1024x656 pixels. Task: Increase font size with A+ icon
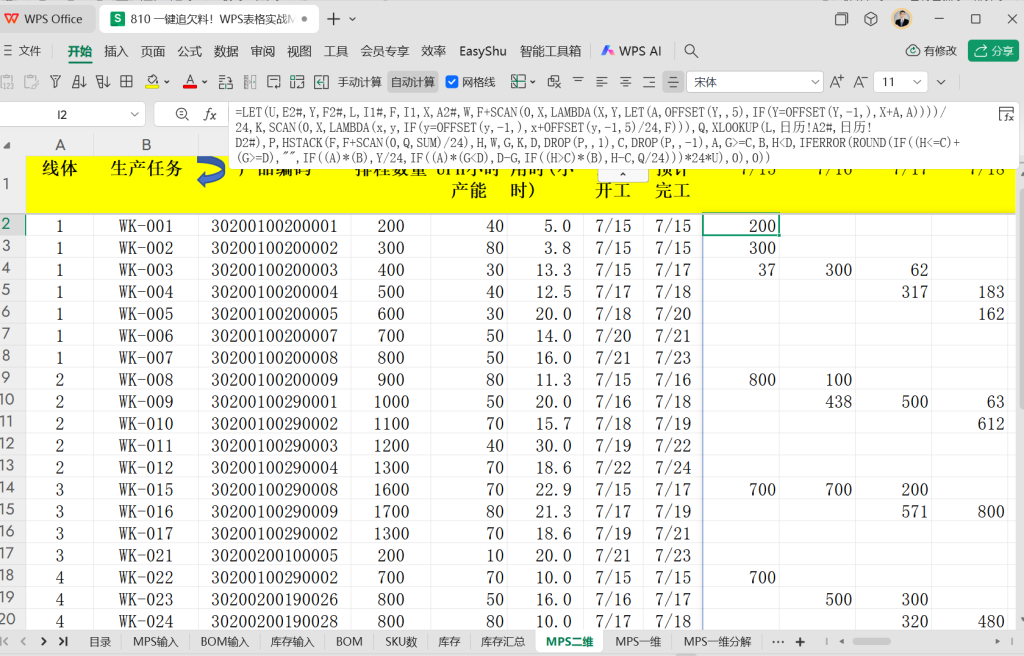click(x=837, y=82)
